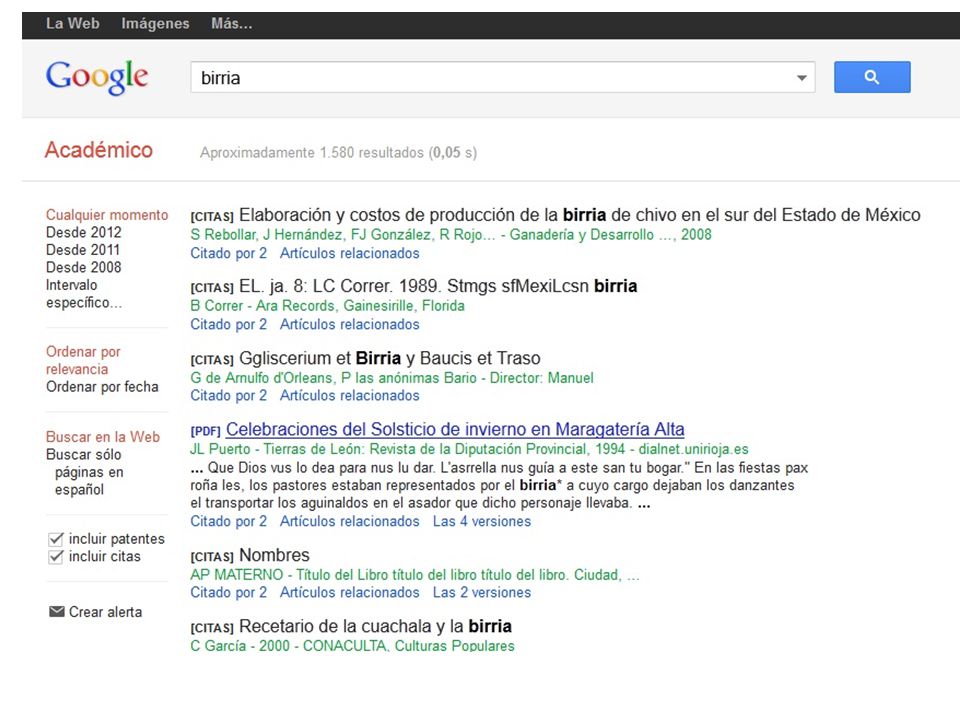Viewport: 960px width, 720px height.
Task: Click Artículos relacionados under B Correr result
Action: pos(350,324)
